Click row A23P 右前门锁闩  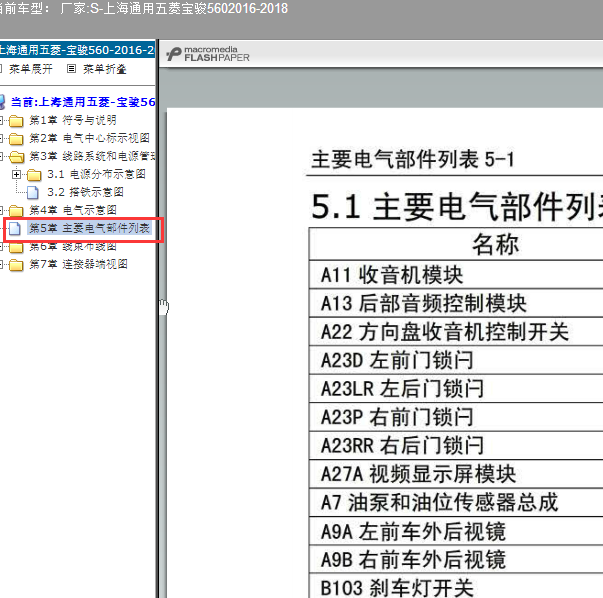click(x=456, y=417)
